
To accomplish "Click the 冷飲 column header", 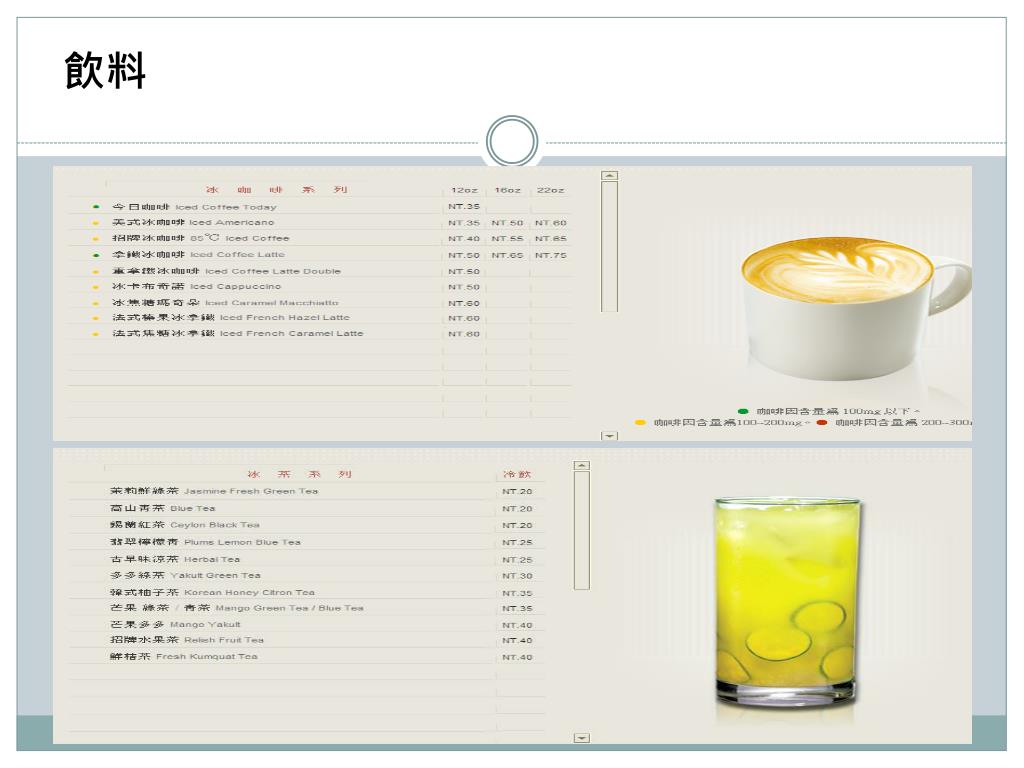I will [x=517, y=474].
